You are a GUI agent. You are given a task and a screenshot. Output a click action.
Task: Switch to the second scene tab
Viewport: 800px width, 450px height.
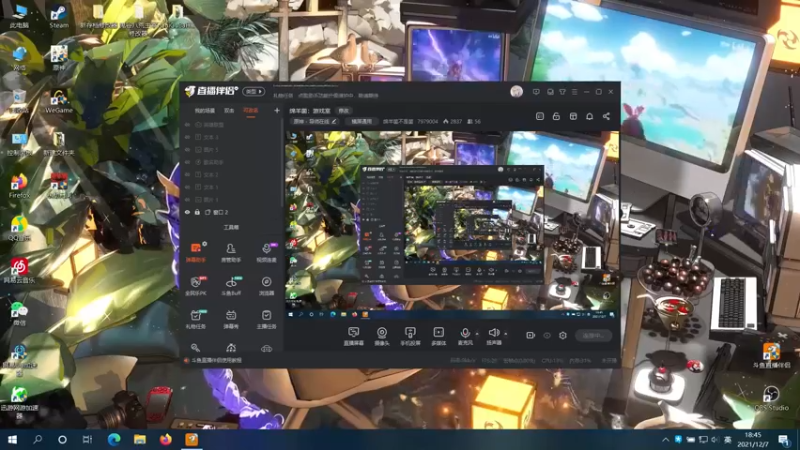coord(229,110)
